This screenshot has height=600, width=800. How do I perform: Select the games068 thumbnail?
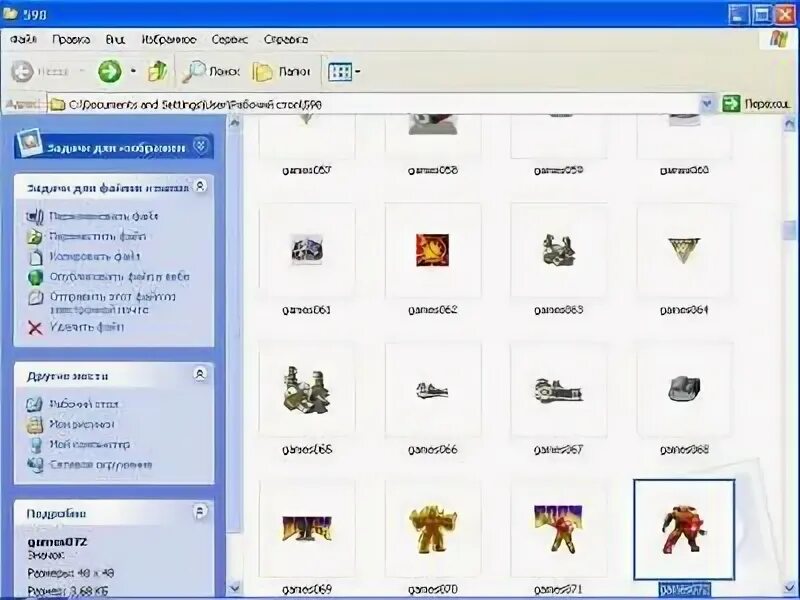coord(684,390)
